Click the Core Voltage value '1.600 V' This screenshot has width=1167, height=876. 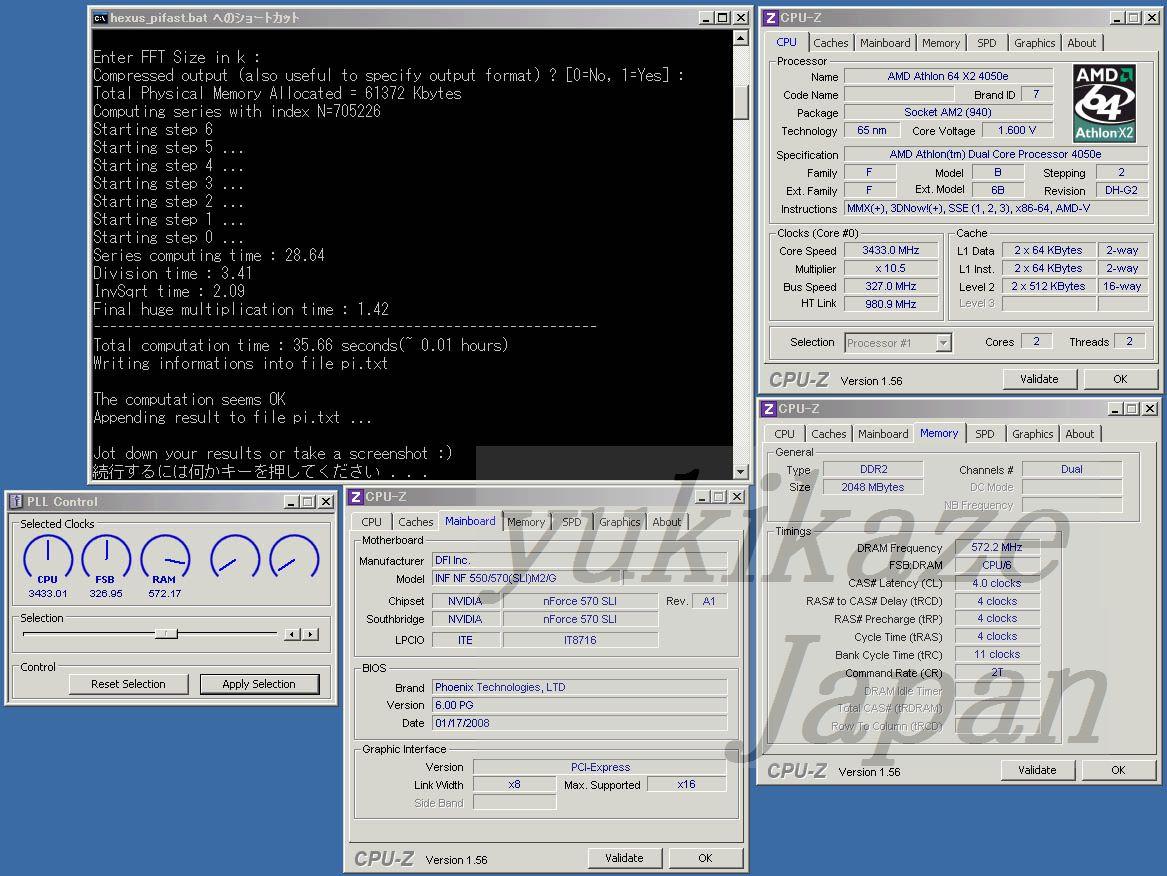pos(1017,130)
